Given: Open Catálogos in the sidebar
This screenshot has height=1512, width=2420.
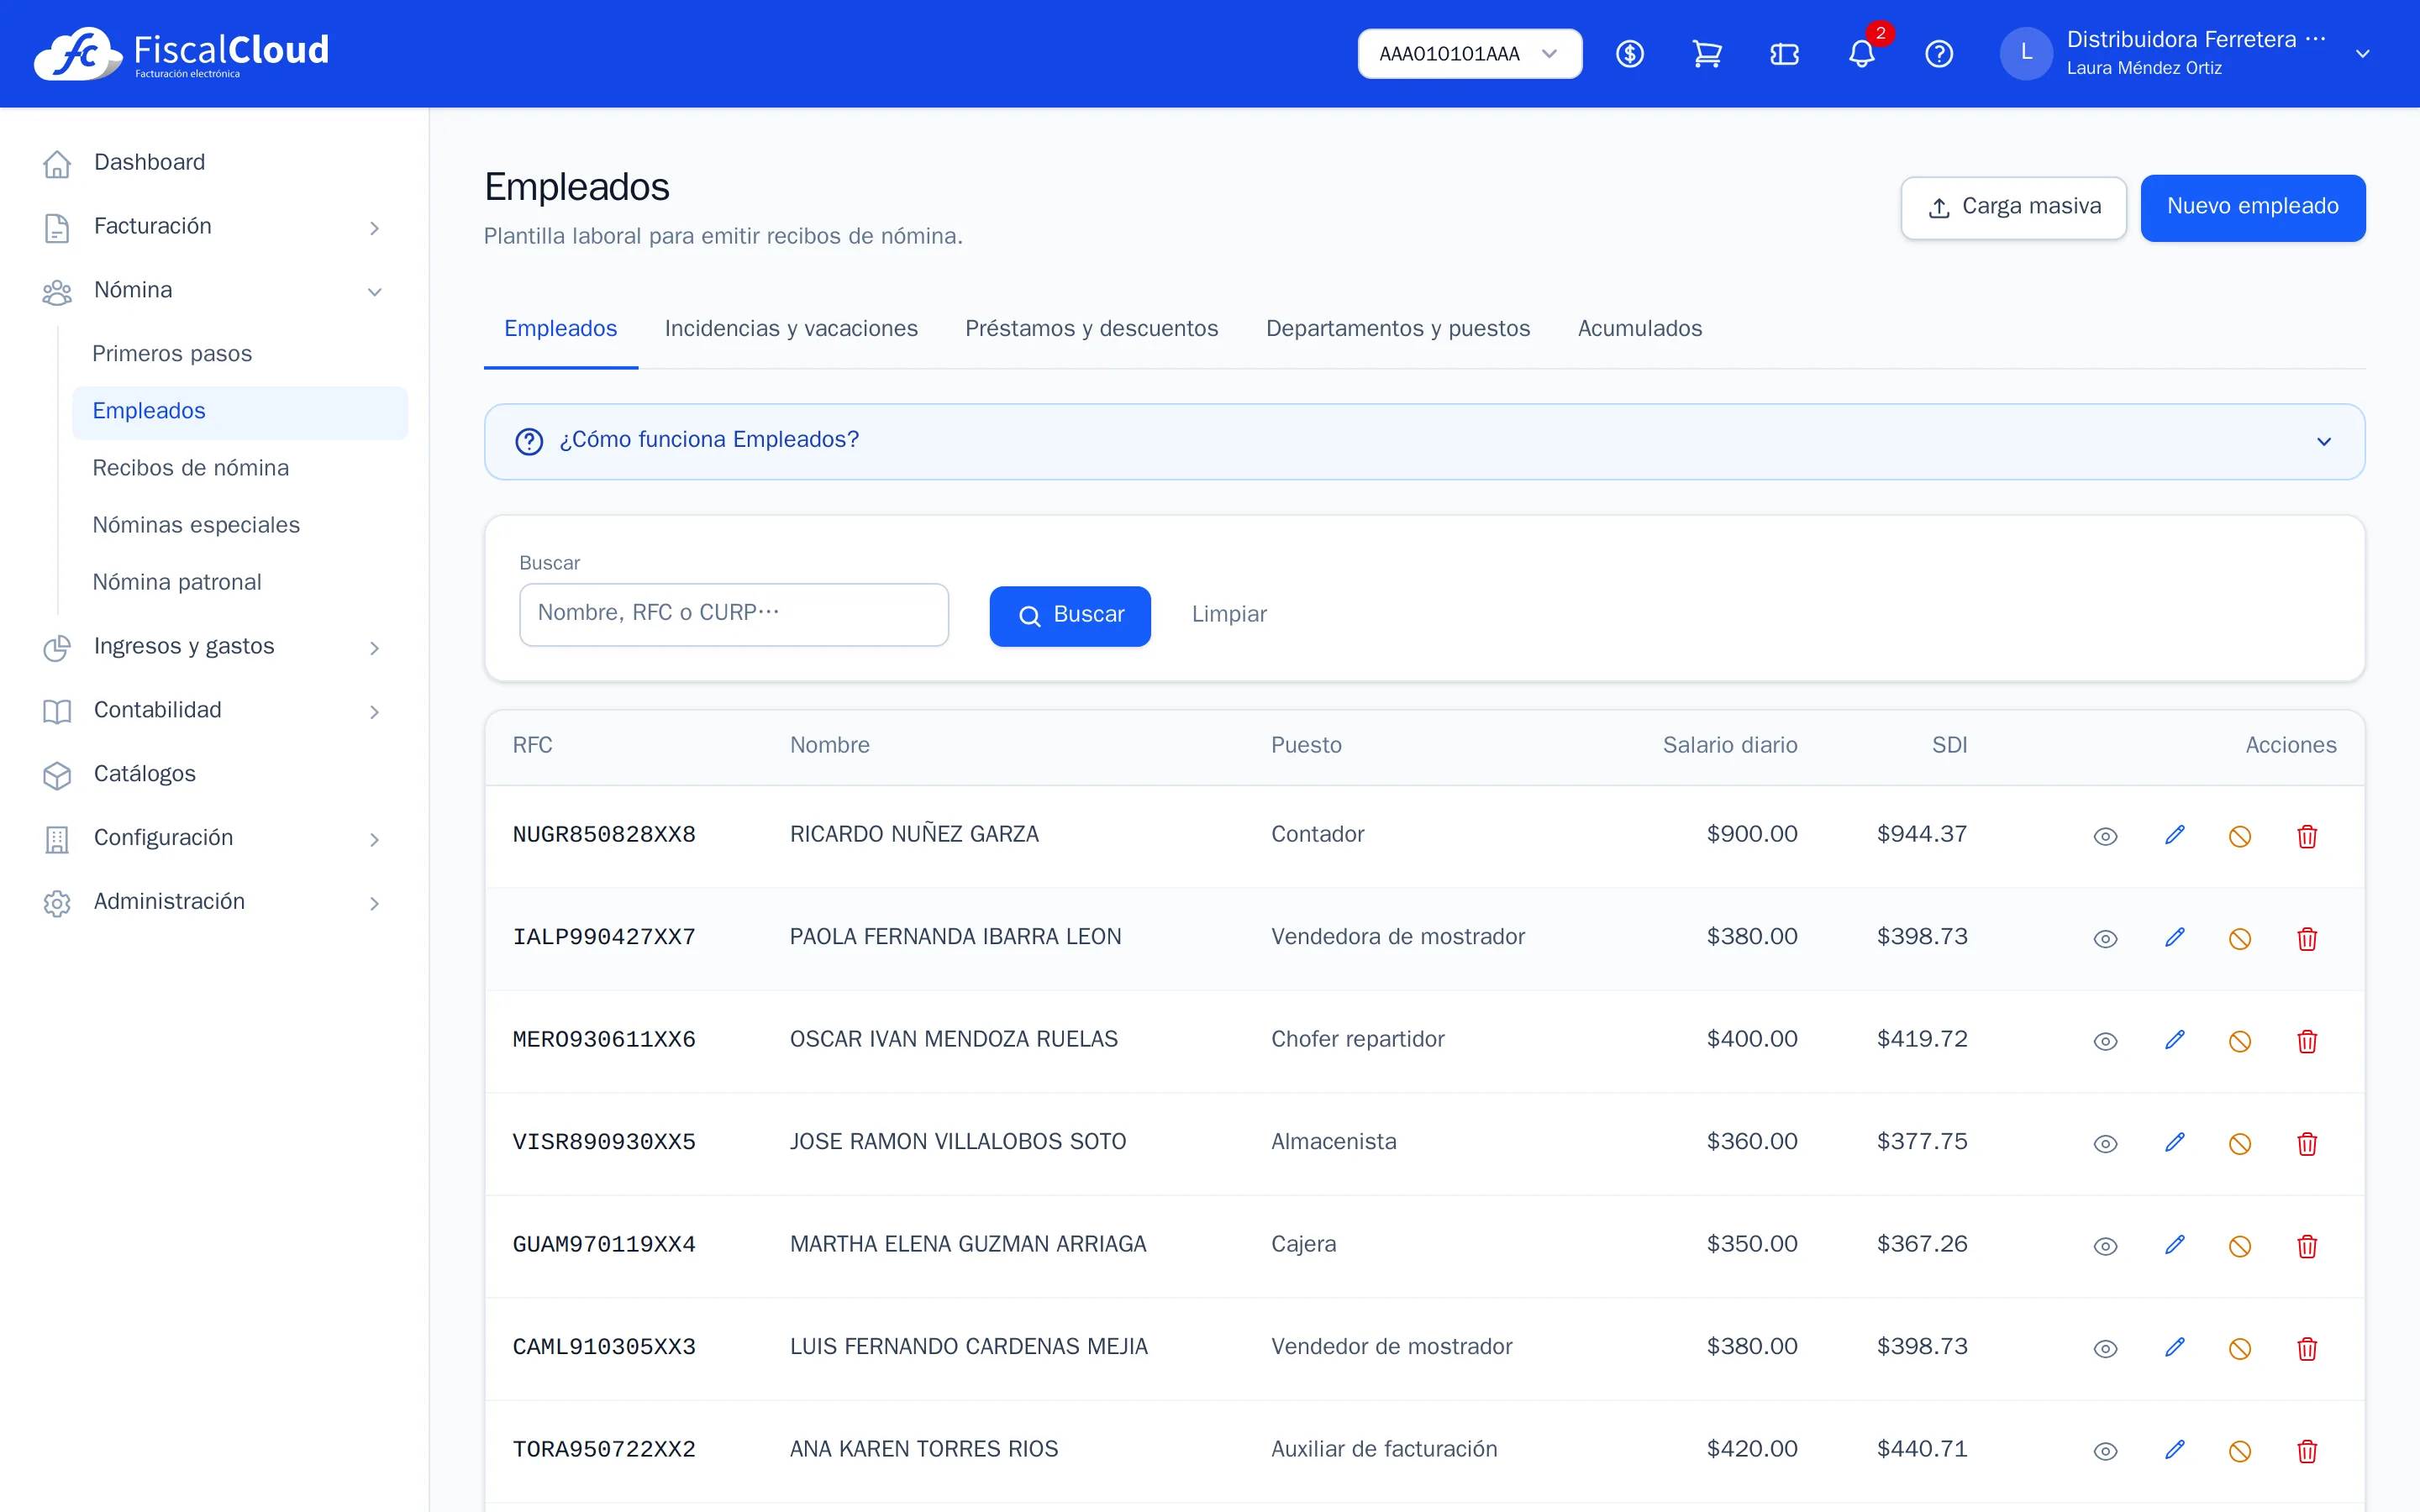Looking at the screenshot, I should coord(213,775).
